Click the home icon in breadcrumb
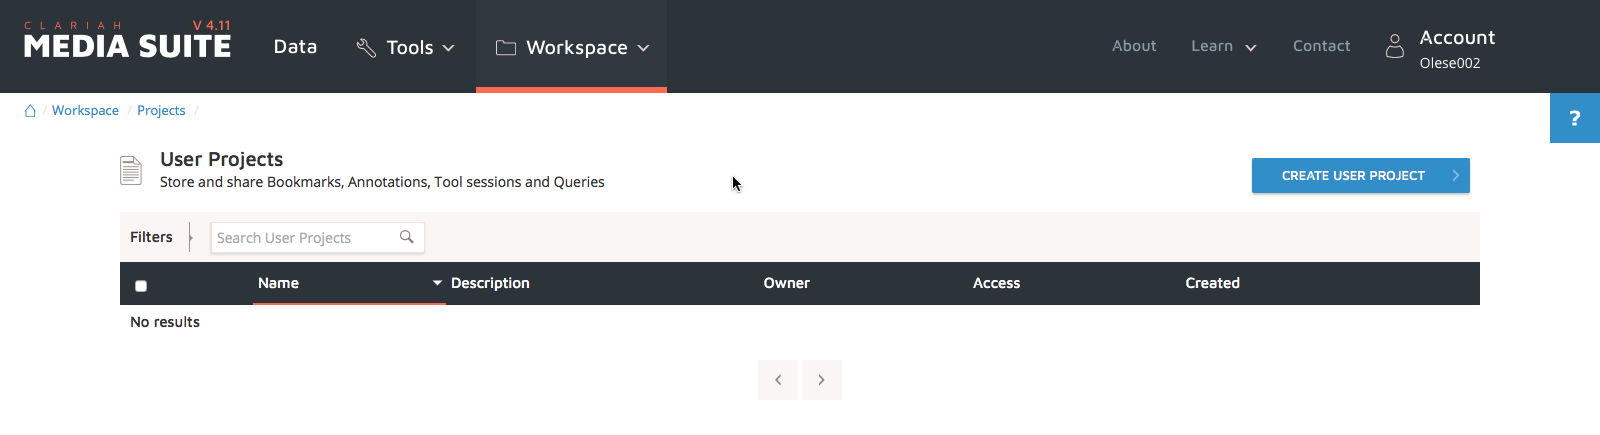This screenshot has width=1600, height=435. [x=30, y=111]
